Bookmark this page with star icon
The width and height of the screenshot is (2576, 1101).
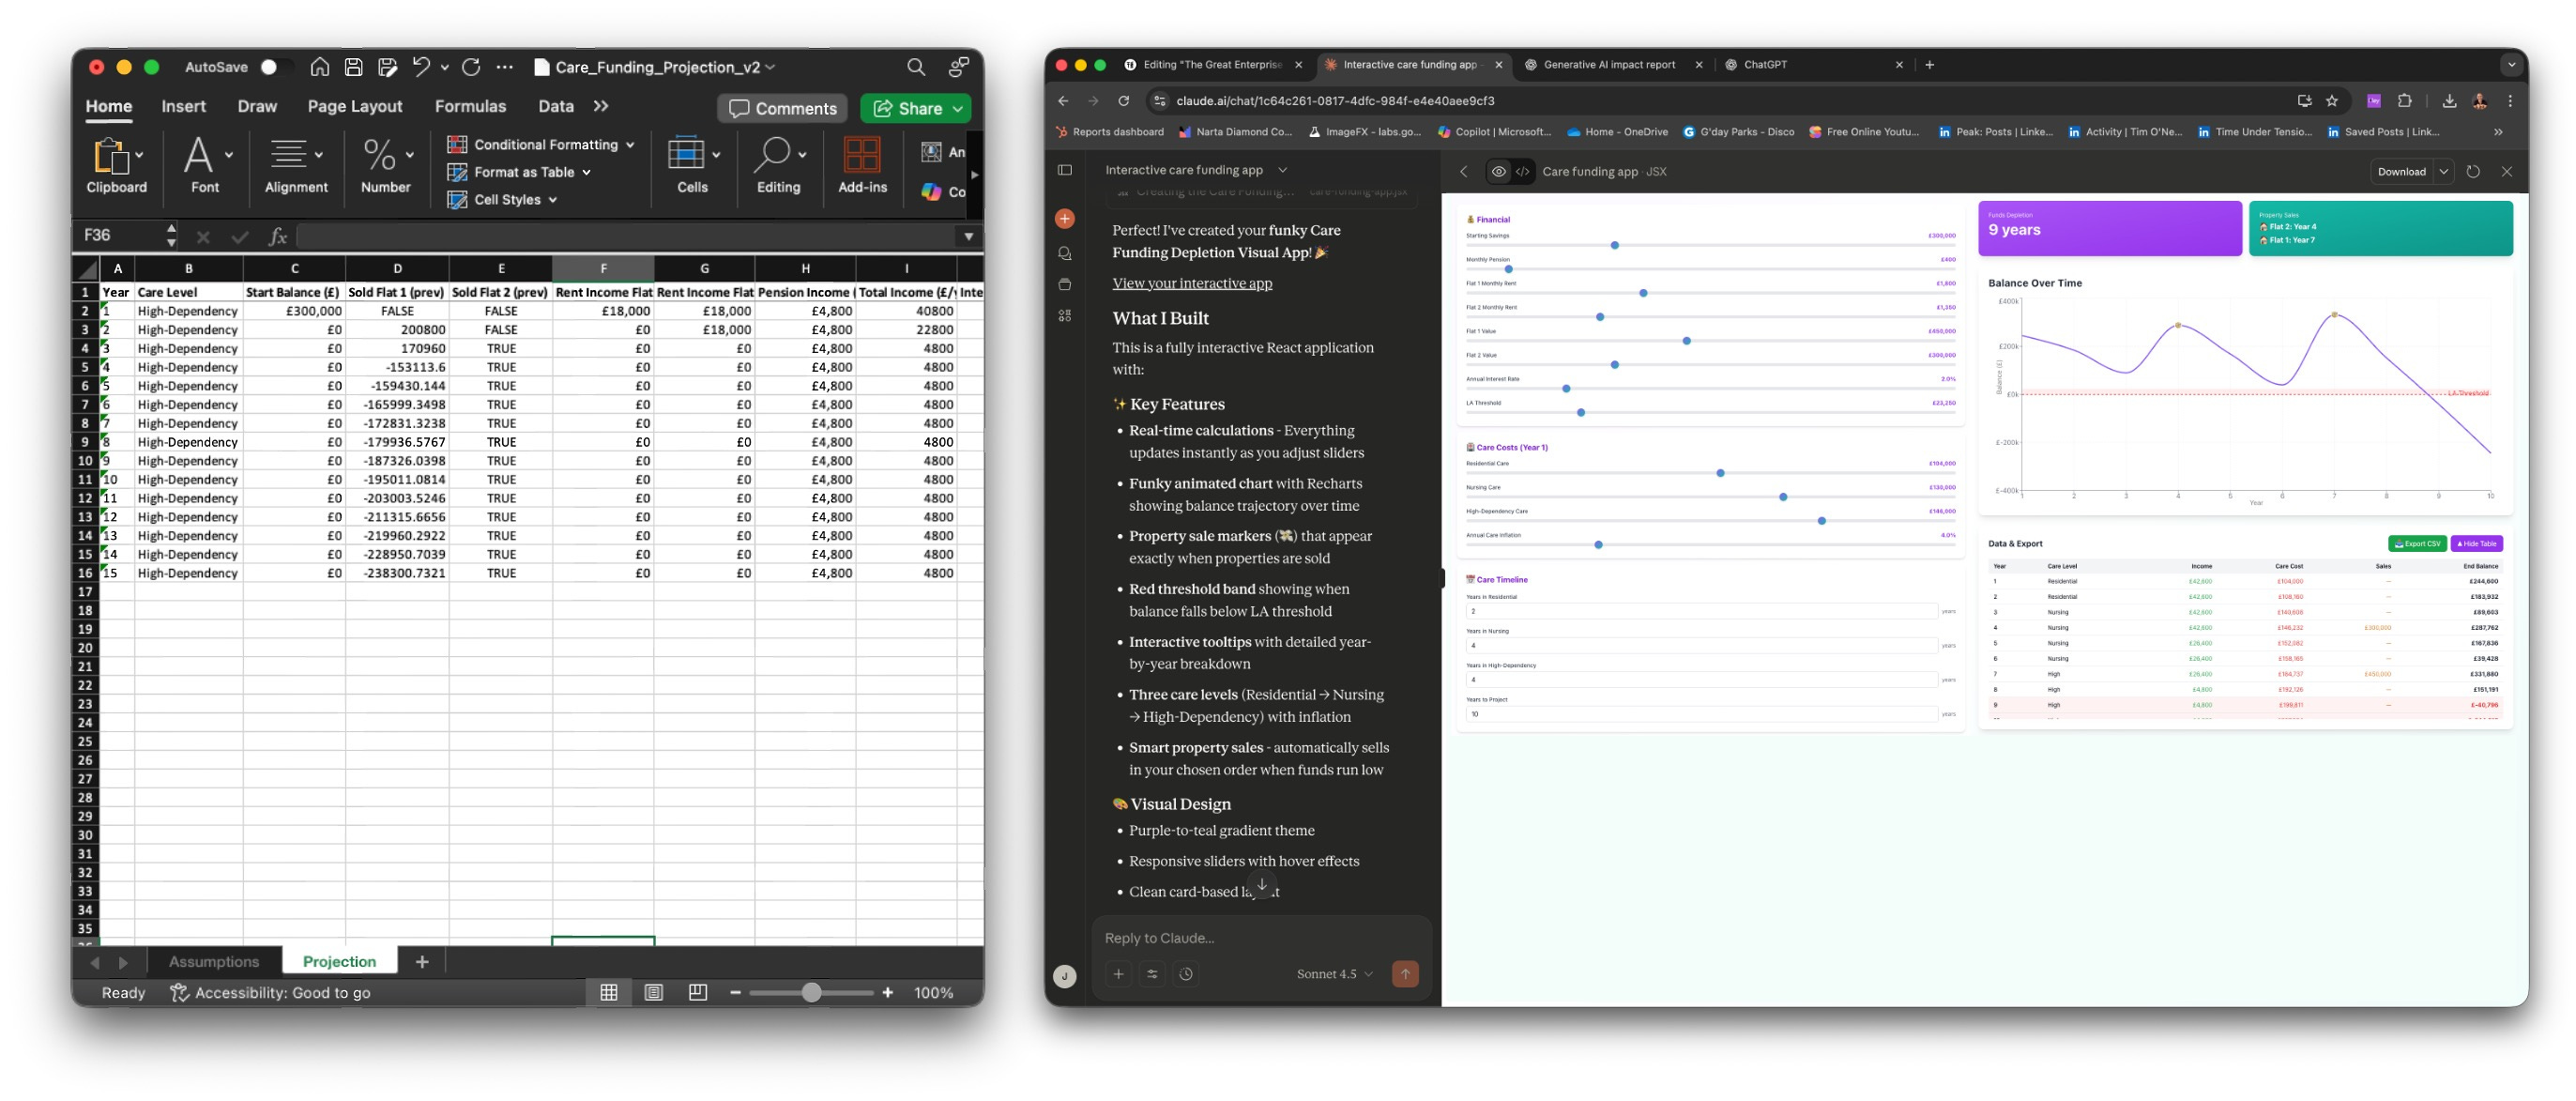pos(2332,101)
